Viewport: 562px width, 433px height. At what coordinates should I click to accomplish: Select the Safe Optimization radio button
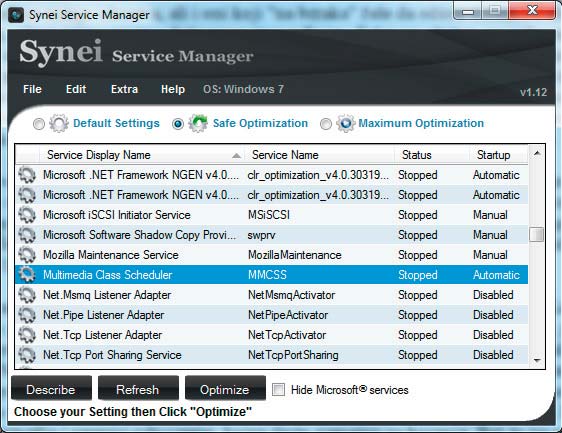[x=178, y=124]
